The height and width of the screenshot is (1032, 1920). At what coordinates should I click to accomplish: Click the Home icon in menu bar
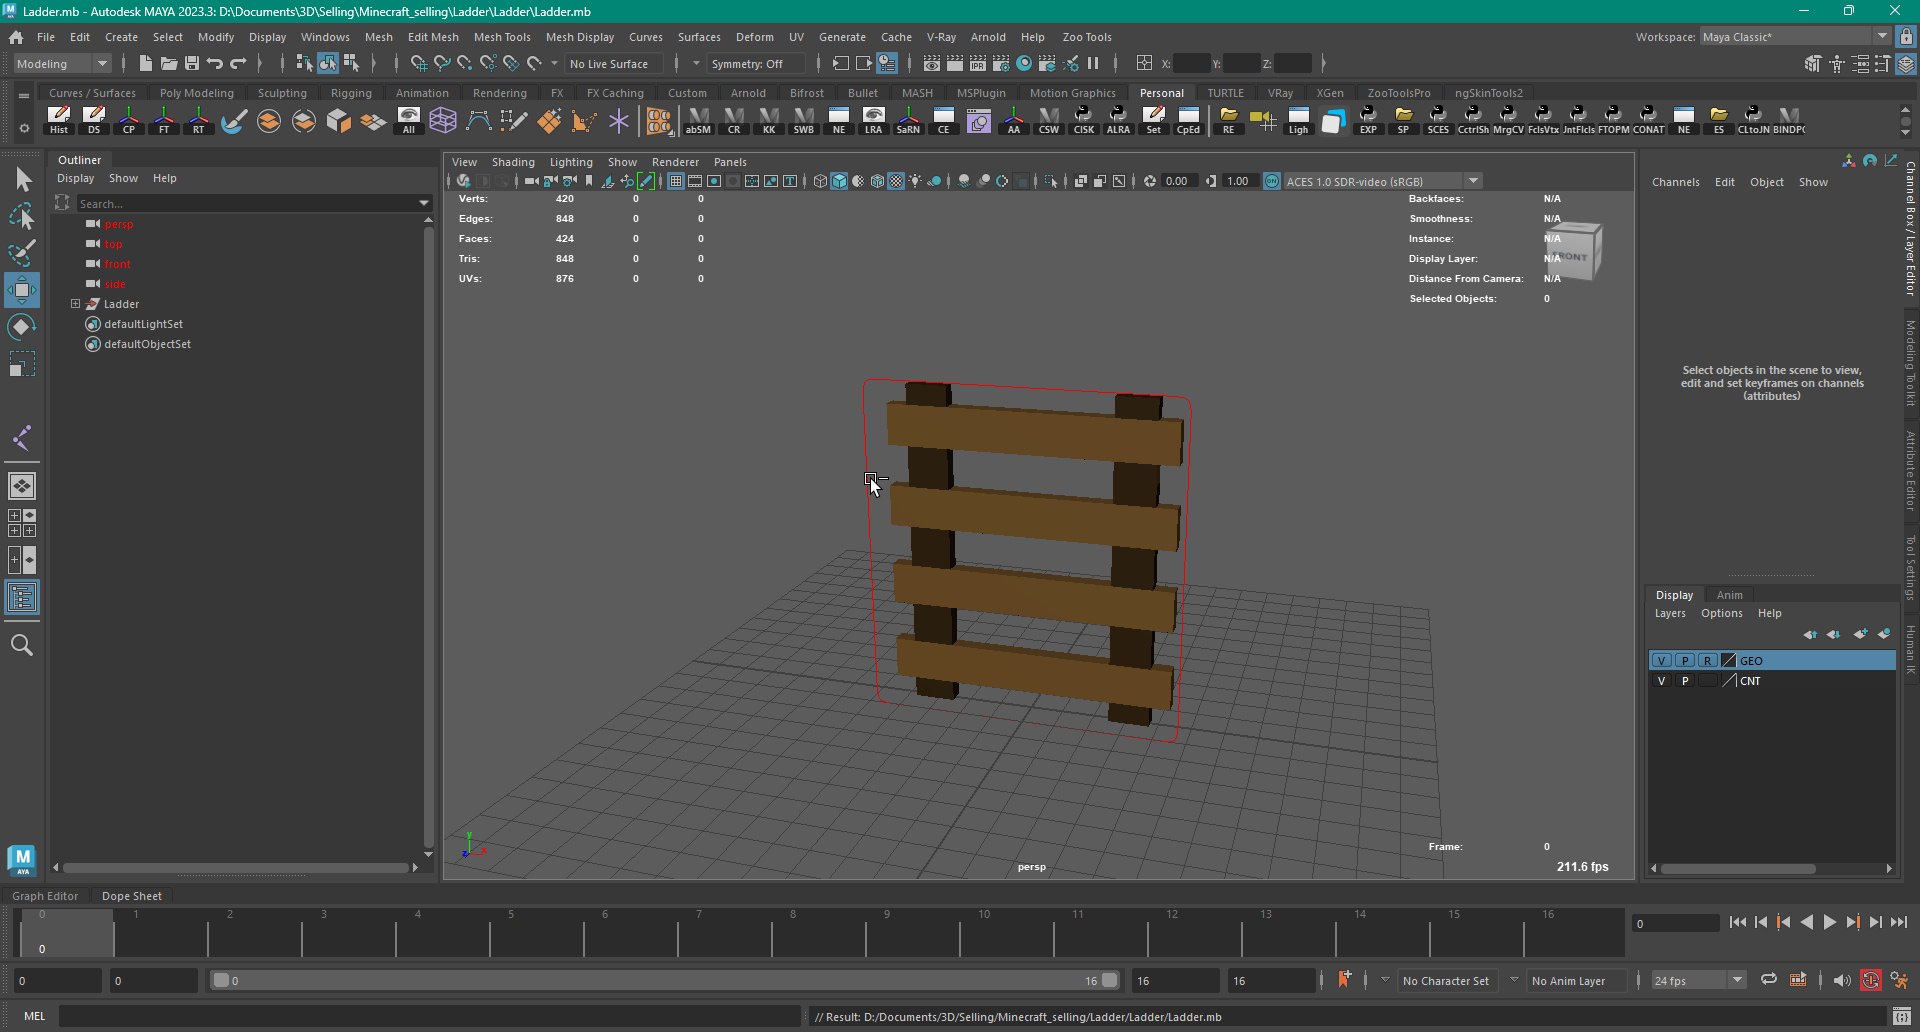click(16, 37)
